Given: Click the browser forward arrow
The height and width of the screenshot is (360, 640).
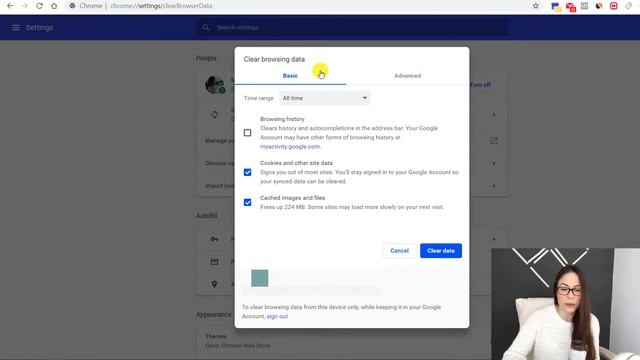Looking at the screenshot, I should 24,6.
